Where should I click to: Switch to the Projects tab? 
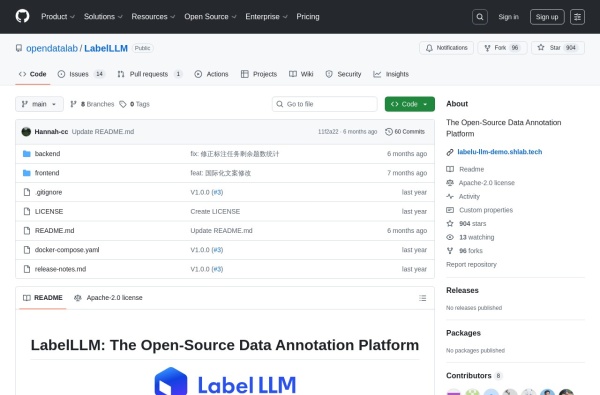[x=259, y=74]
